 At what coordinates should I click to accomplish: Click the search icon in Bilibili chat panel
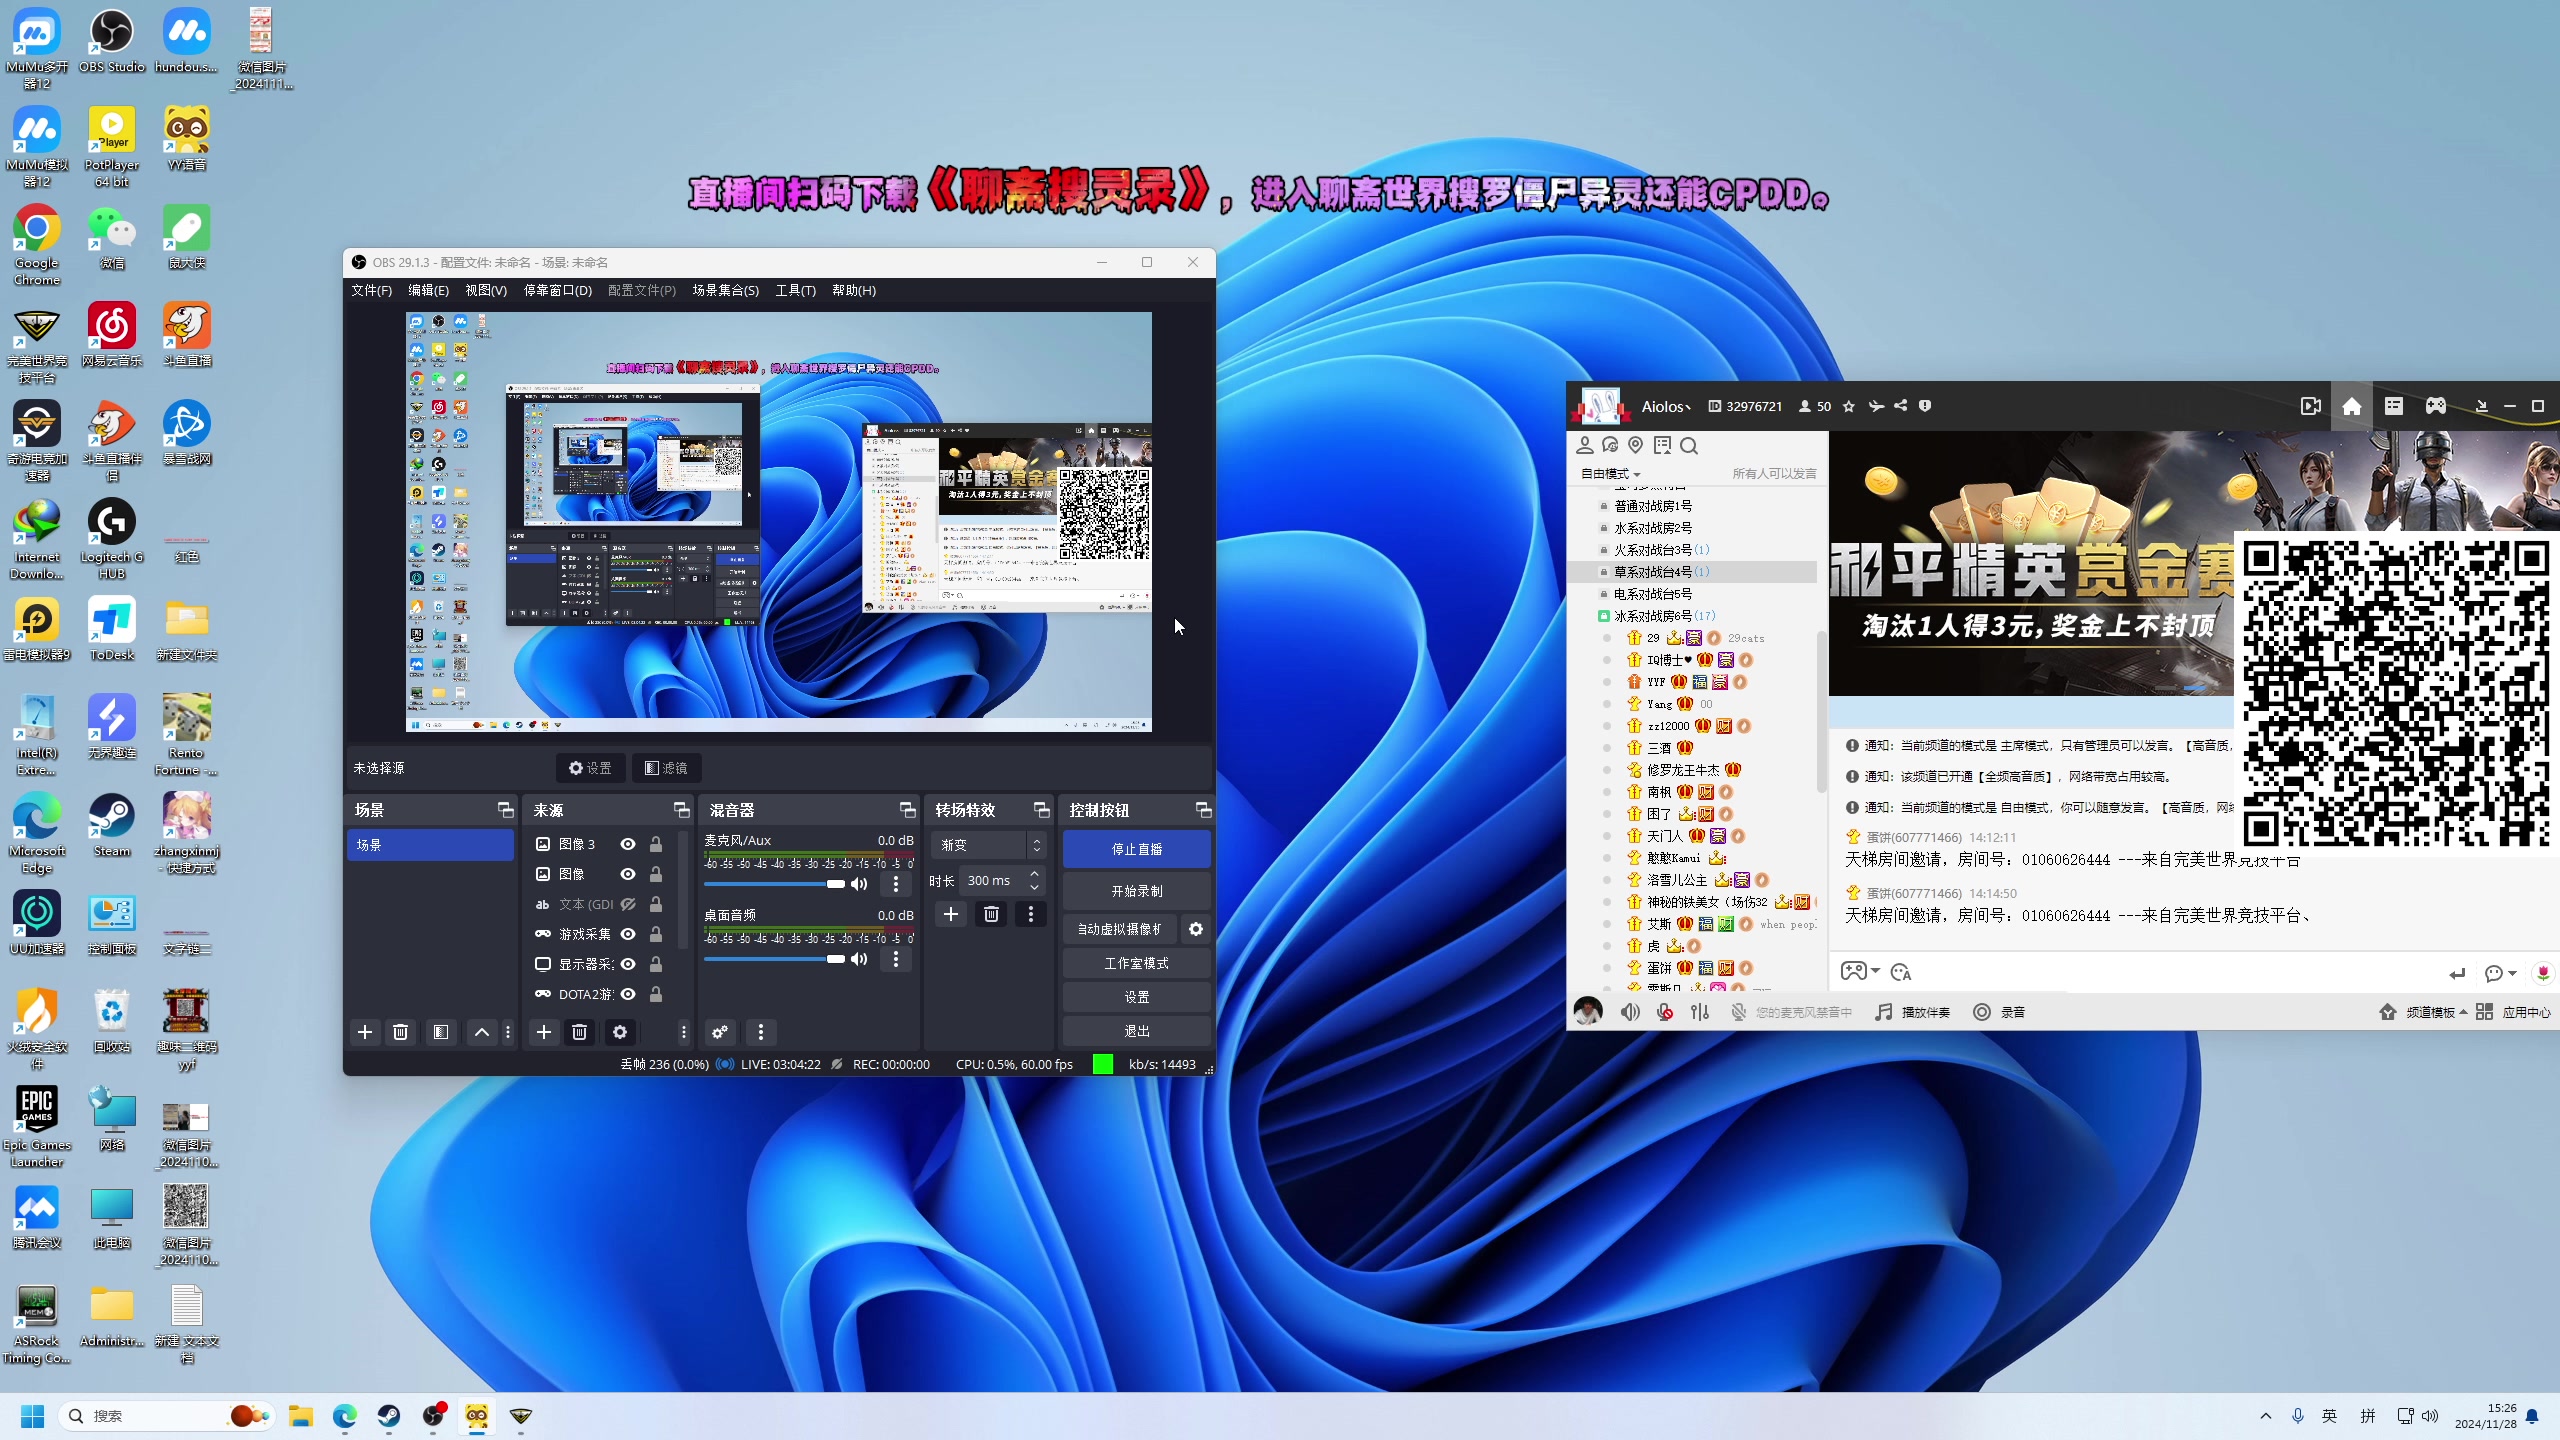click(1690, 445)
